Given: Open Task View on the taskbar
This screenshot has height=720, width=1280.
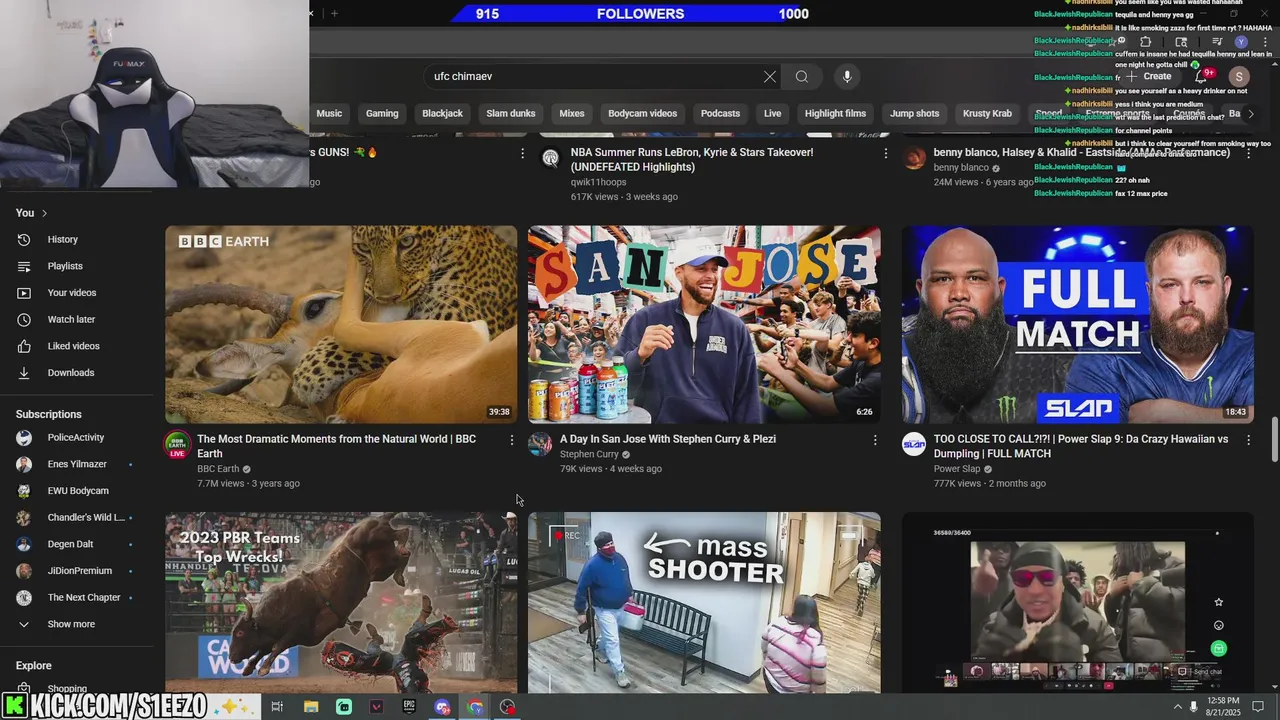Looking at the screenshot, I should point(277,707).
